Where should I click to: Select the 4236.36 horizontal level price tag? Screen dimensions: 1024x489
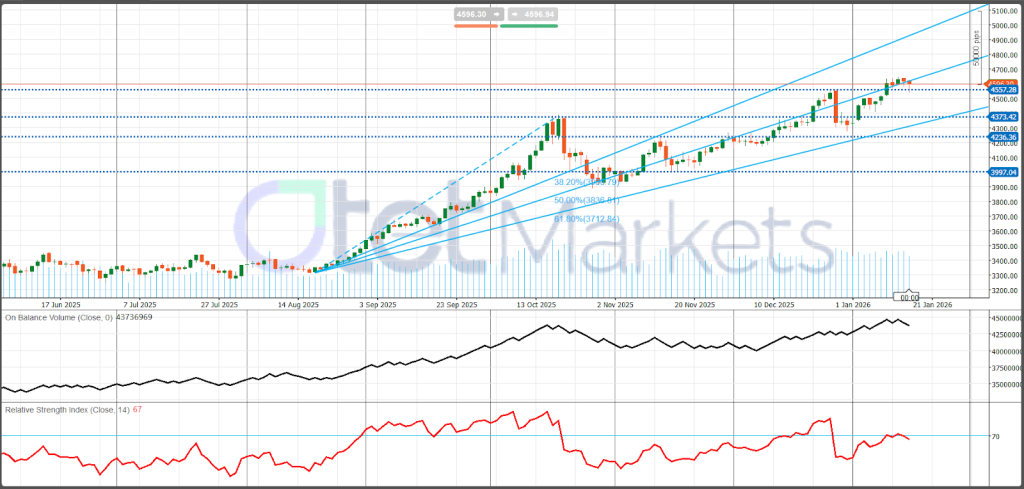pos(1002,137)
